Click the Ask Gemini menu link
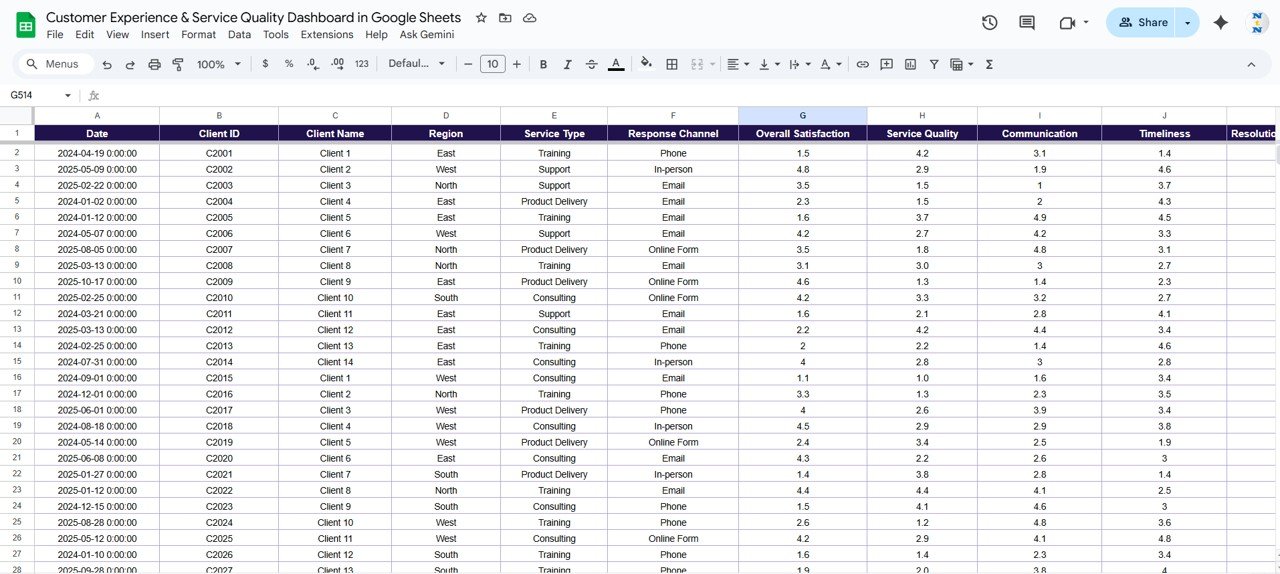 pos(426,34)
